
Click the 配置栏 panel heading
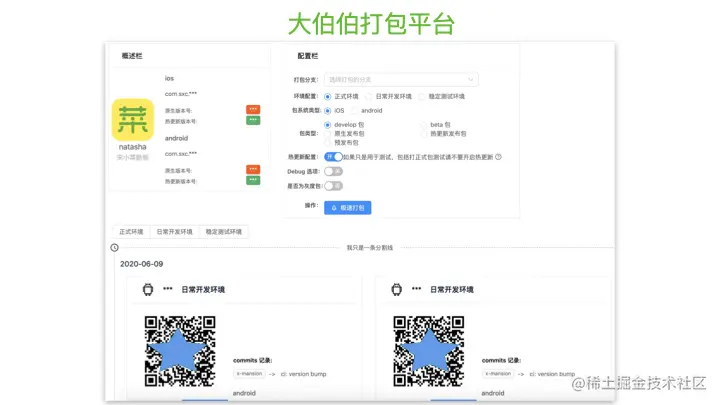point(308,56)
